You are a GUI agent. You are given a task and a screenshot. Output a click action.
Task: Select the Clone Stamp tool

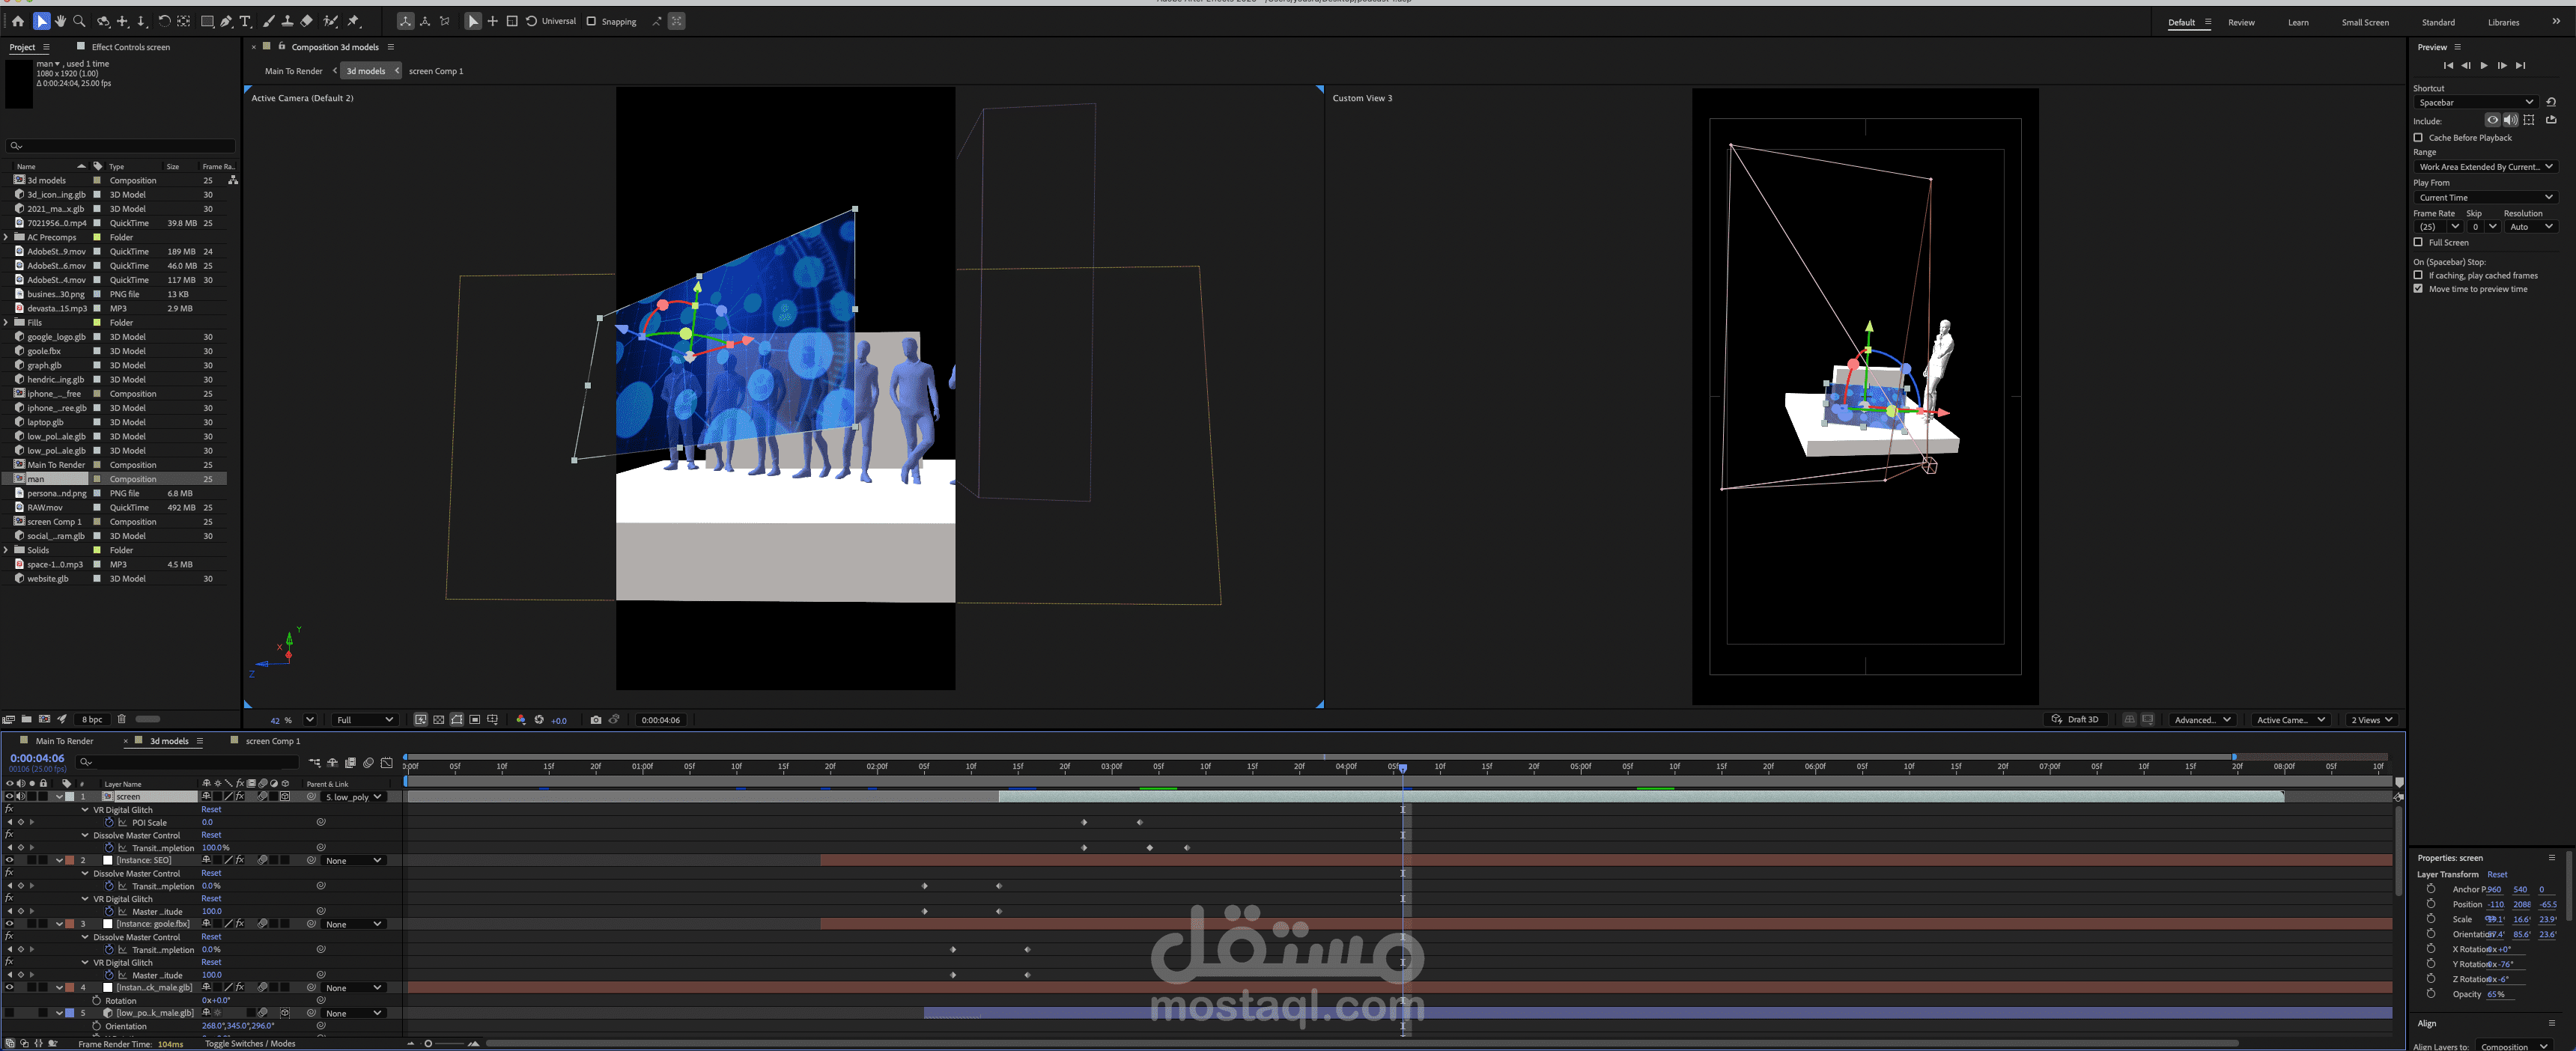[288, 21]
